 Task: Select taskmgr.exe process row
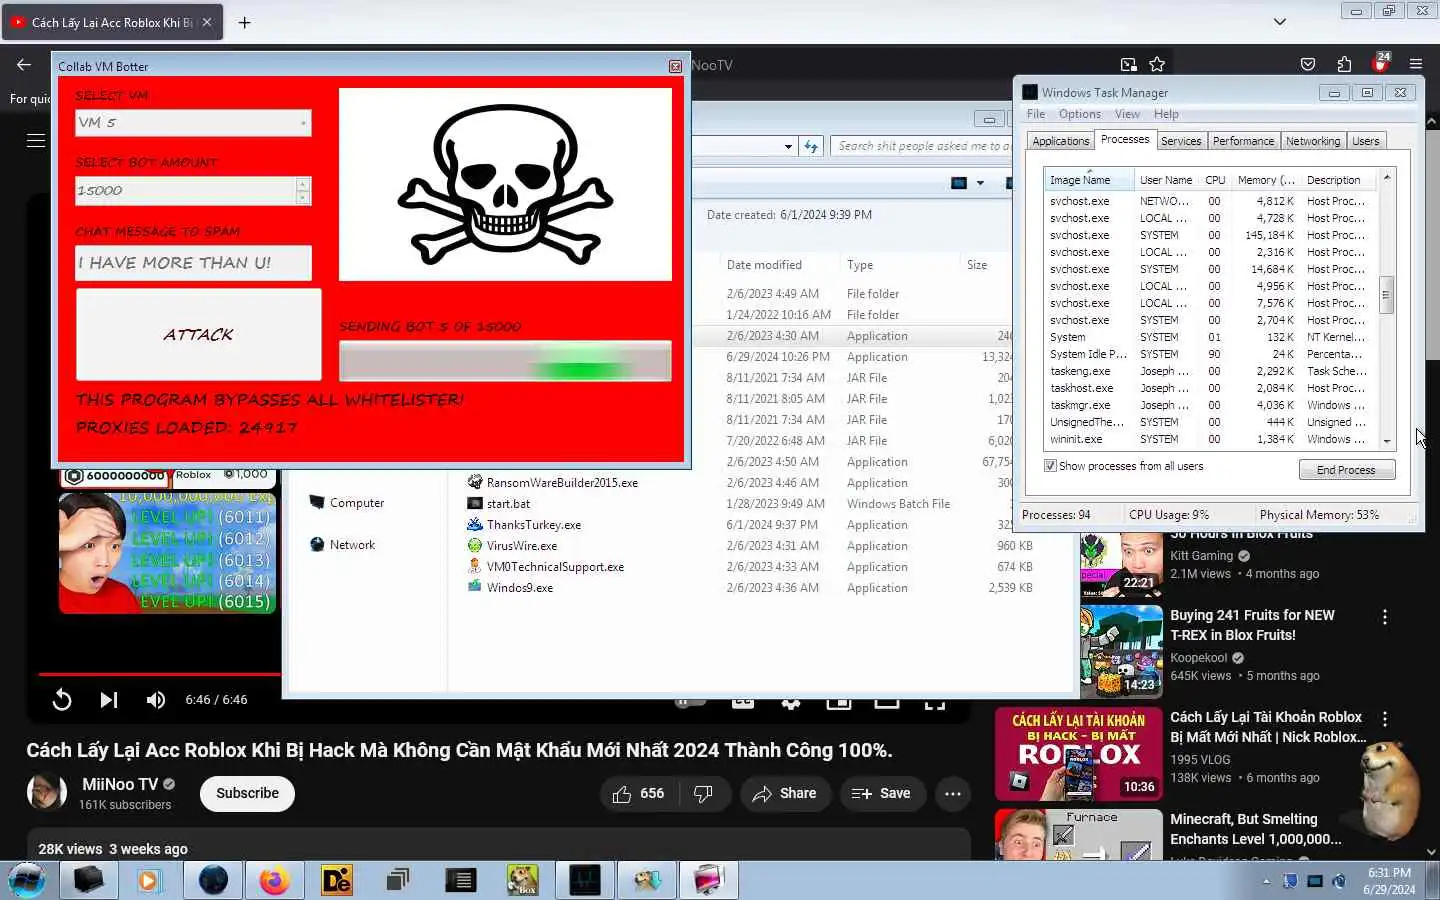[1211, 405]
